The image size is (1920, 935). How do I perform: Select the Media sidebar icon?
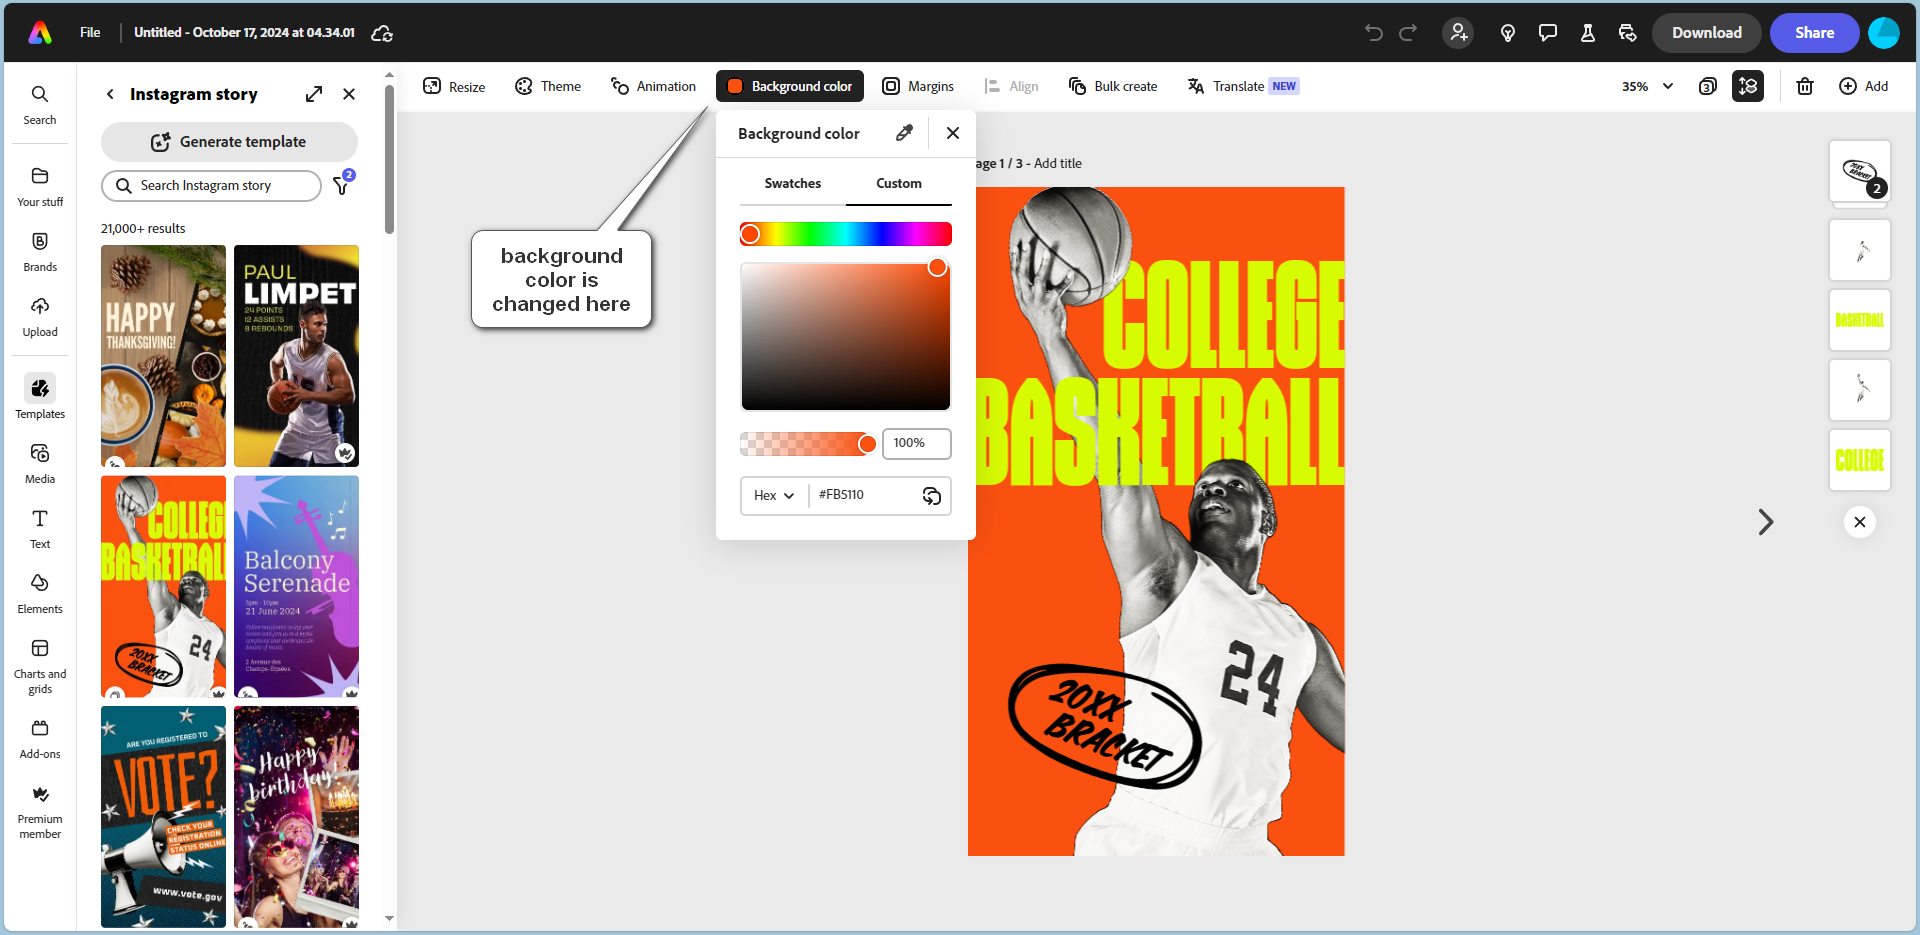39,462
